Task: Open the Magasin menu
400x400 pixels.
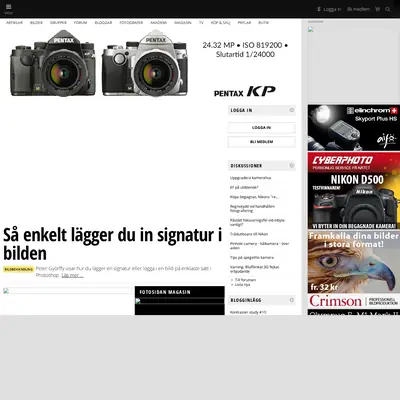Action: click(x=183, y=23)
